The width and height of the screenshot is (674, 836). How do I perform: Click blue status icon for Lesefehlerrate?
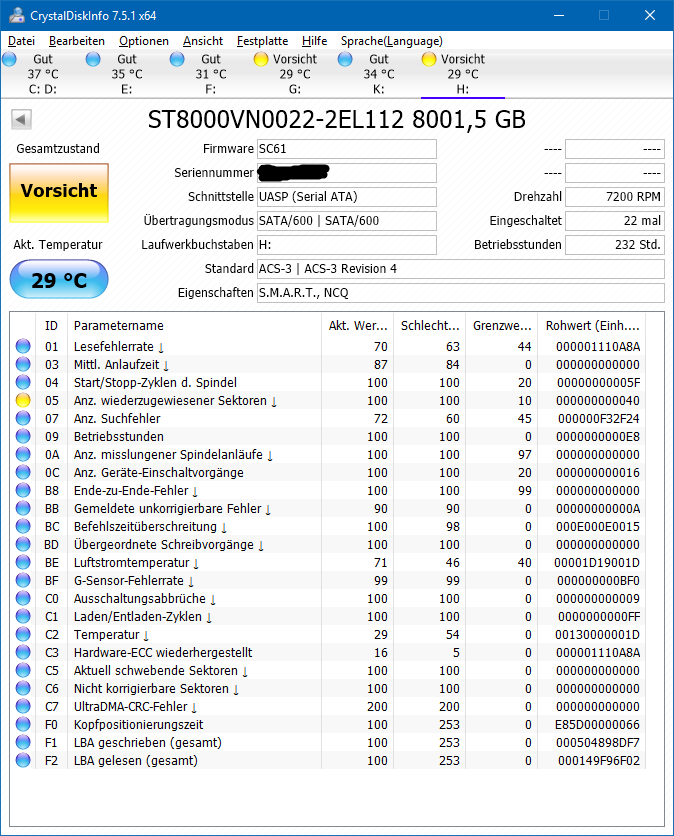23,346
